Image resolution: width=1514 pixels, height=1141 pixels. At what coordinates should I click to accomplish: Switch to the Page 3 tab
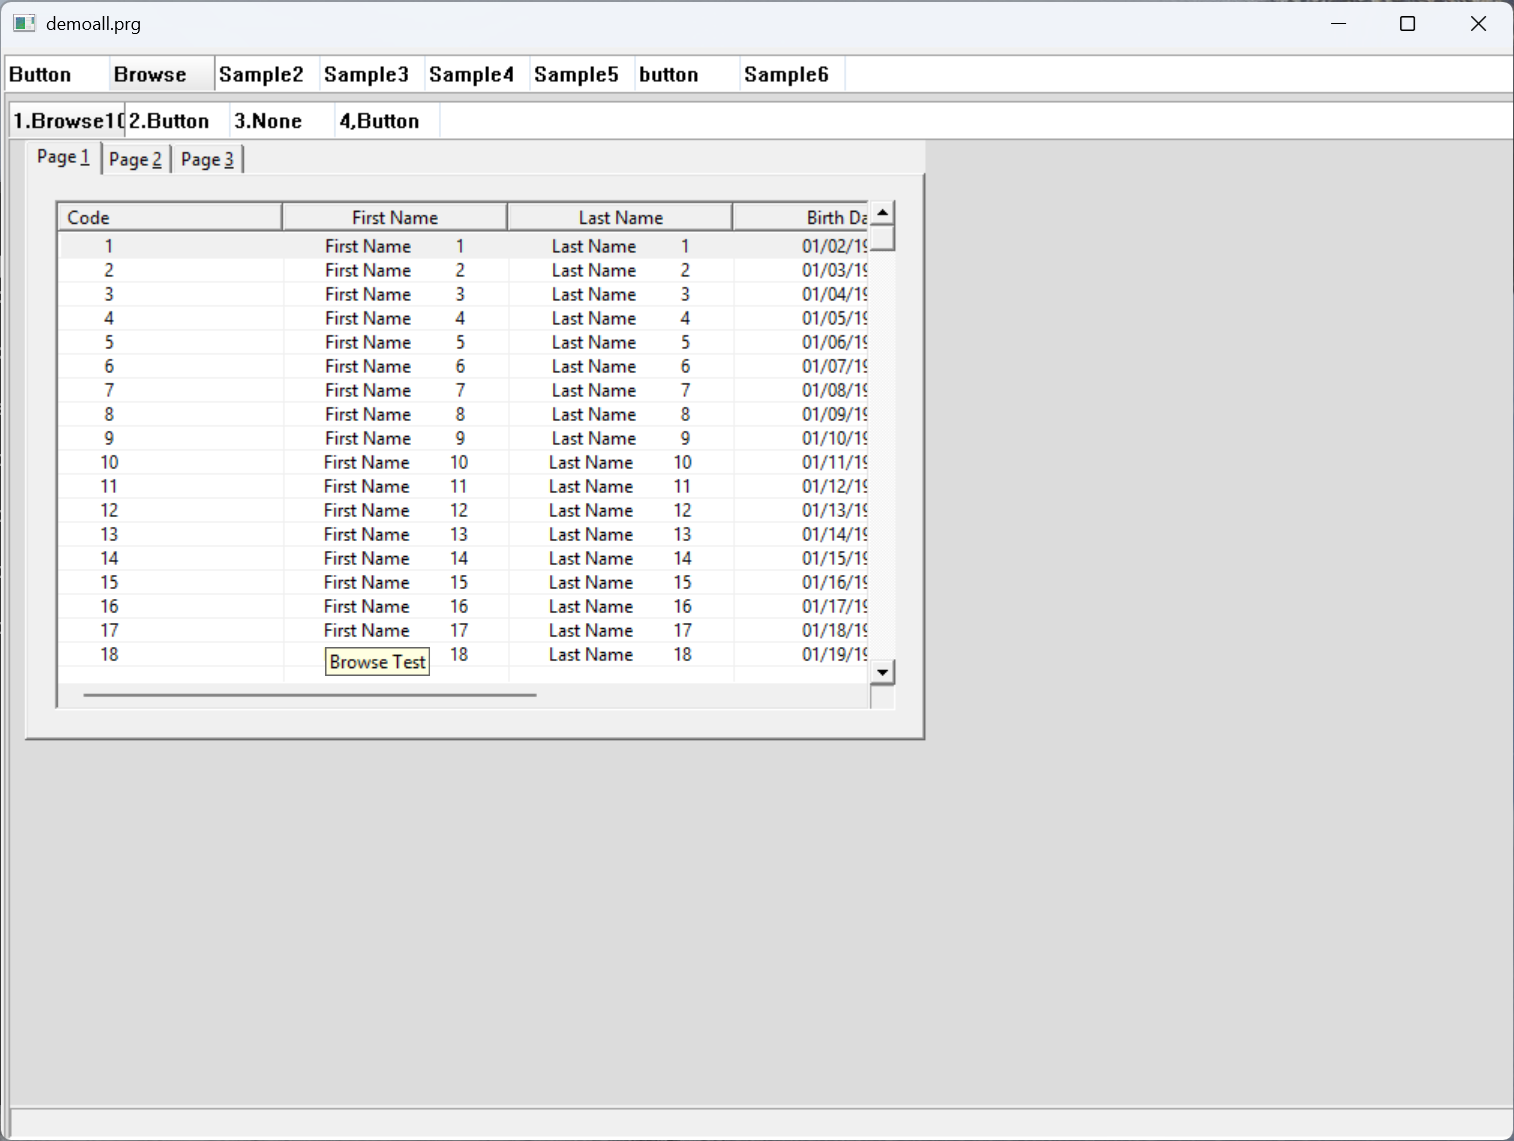coord(207,159)
